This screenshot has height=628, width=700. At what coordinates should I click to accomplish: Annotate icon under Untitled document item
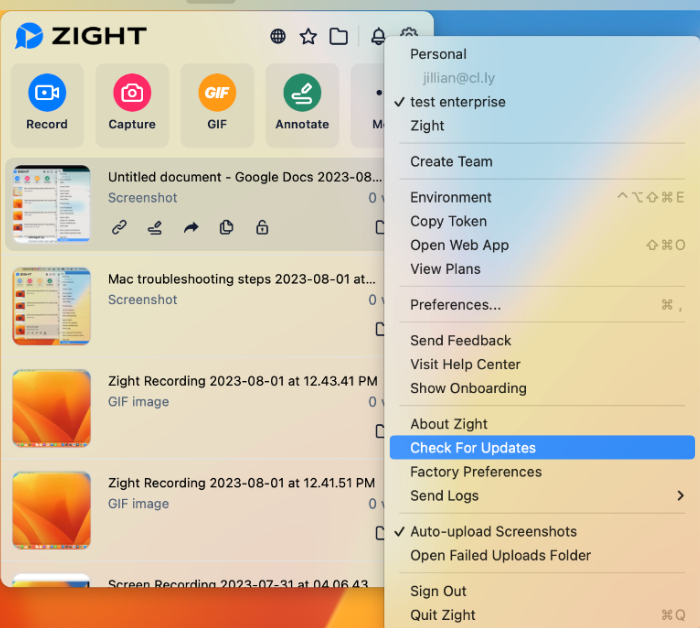point(154,228)
